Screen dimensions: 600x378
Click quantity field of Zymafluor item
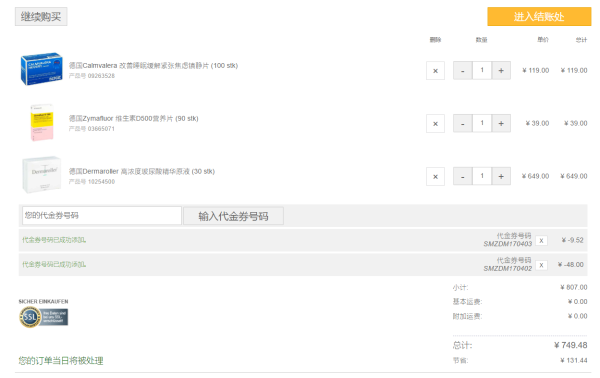point(482,123)
